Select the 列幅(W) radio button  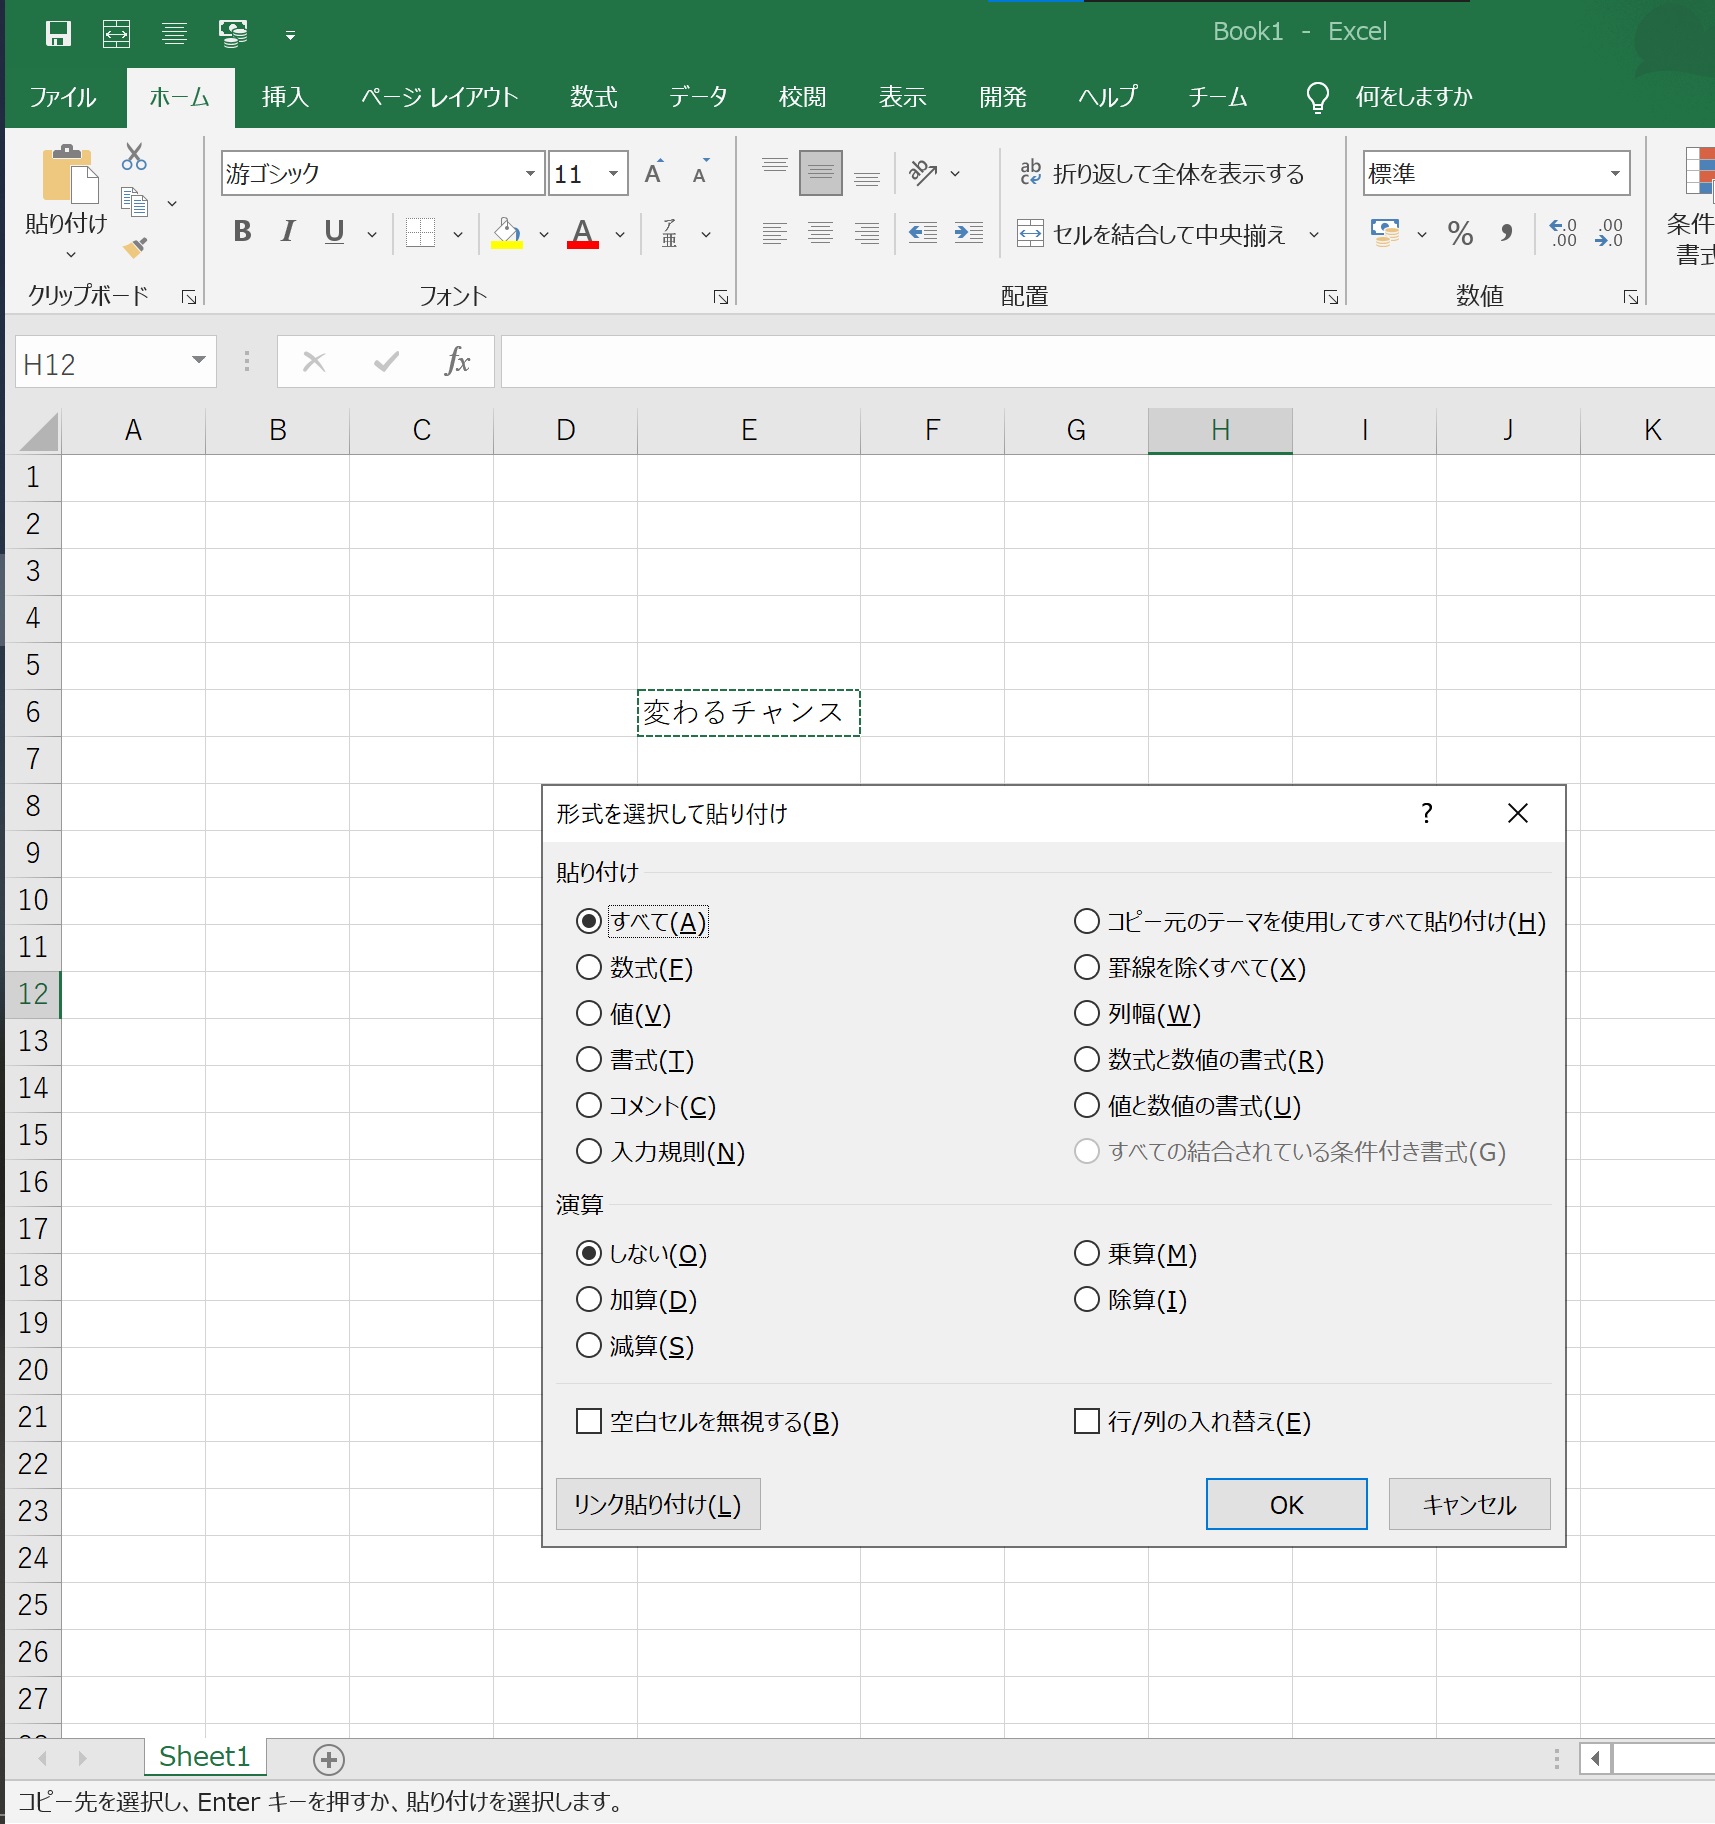click(1087, 1013)
